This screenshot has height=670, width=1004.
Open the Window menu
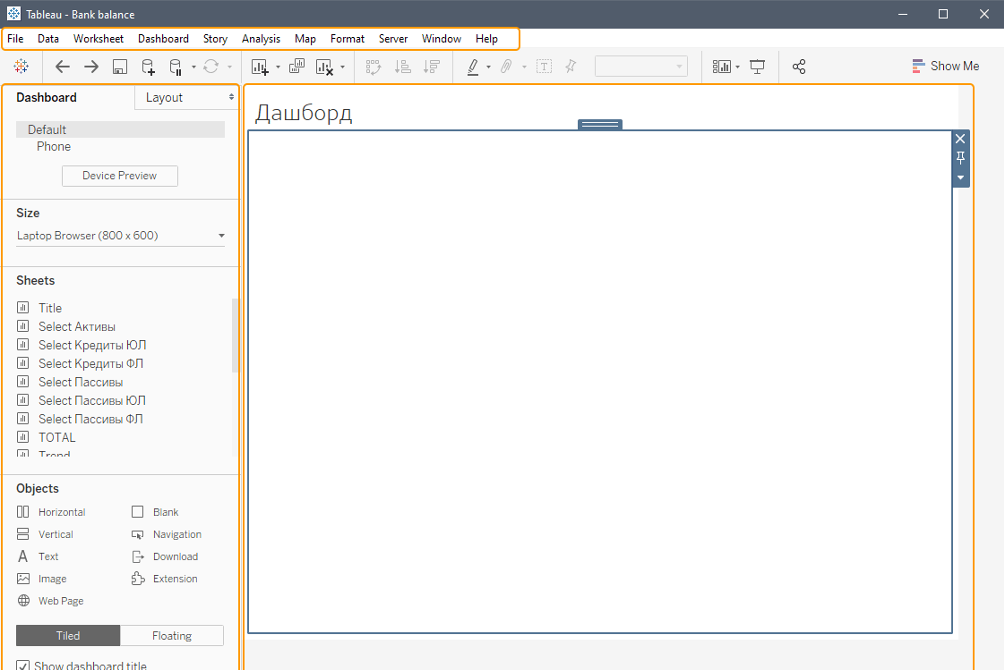point(442,38)
